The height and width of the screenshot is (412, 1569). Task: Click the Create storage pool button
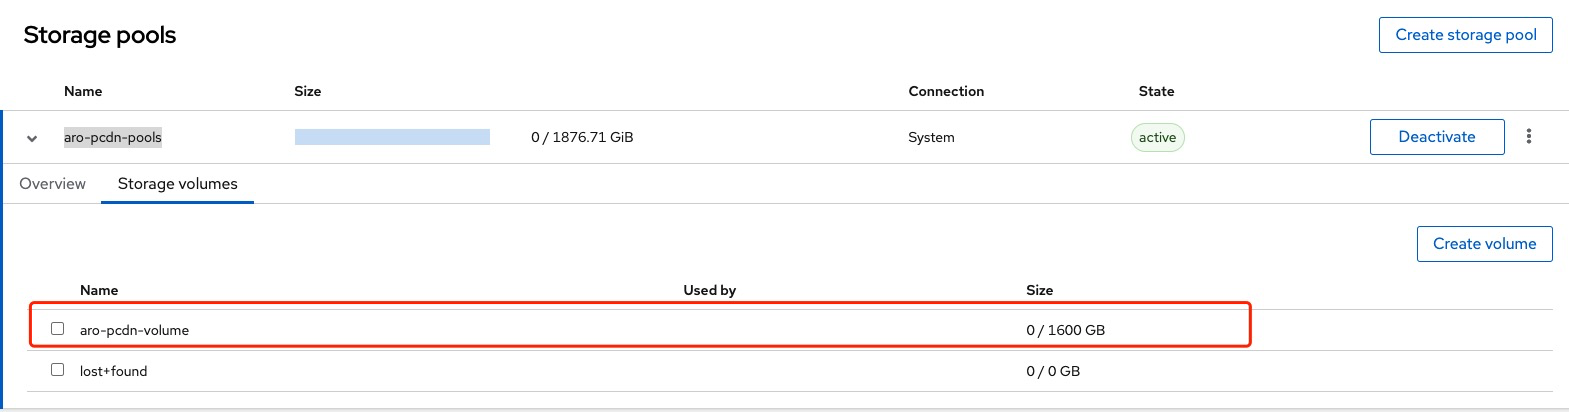pos(1465,35)
